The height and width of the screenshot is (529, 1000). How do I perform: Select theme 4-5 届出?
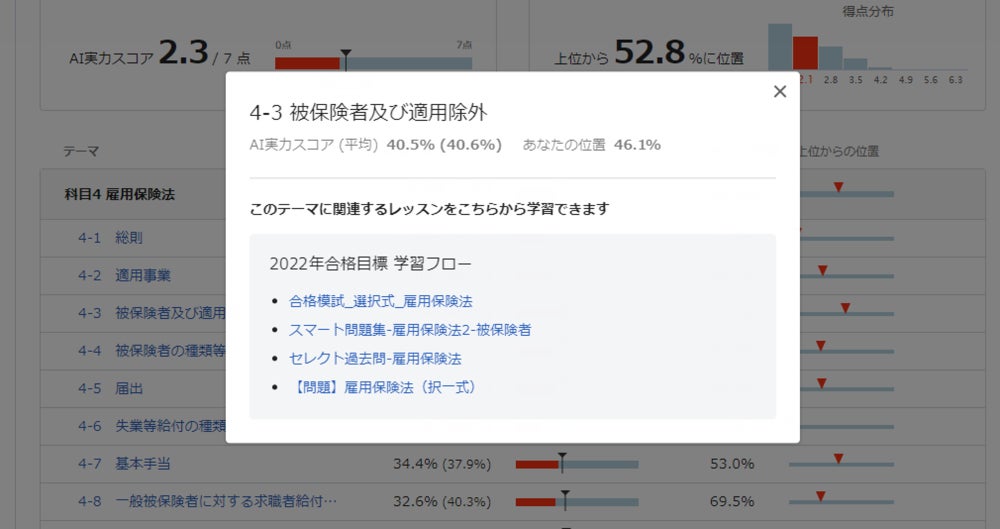(x=129, y=388)
